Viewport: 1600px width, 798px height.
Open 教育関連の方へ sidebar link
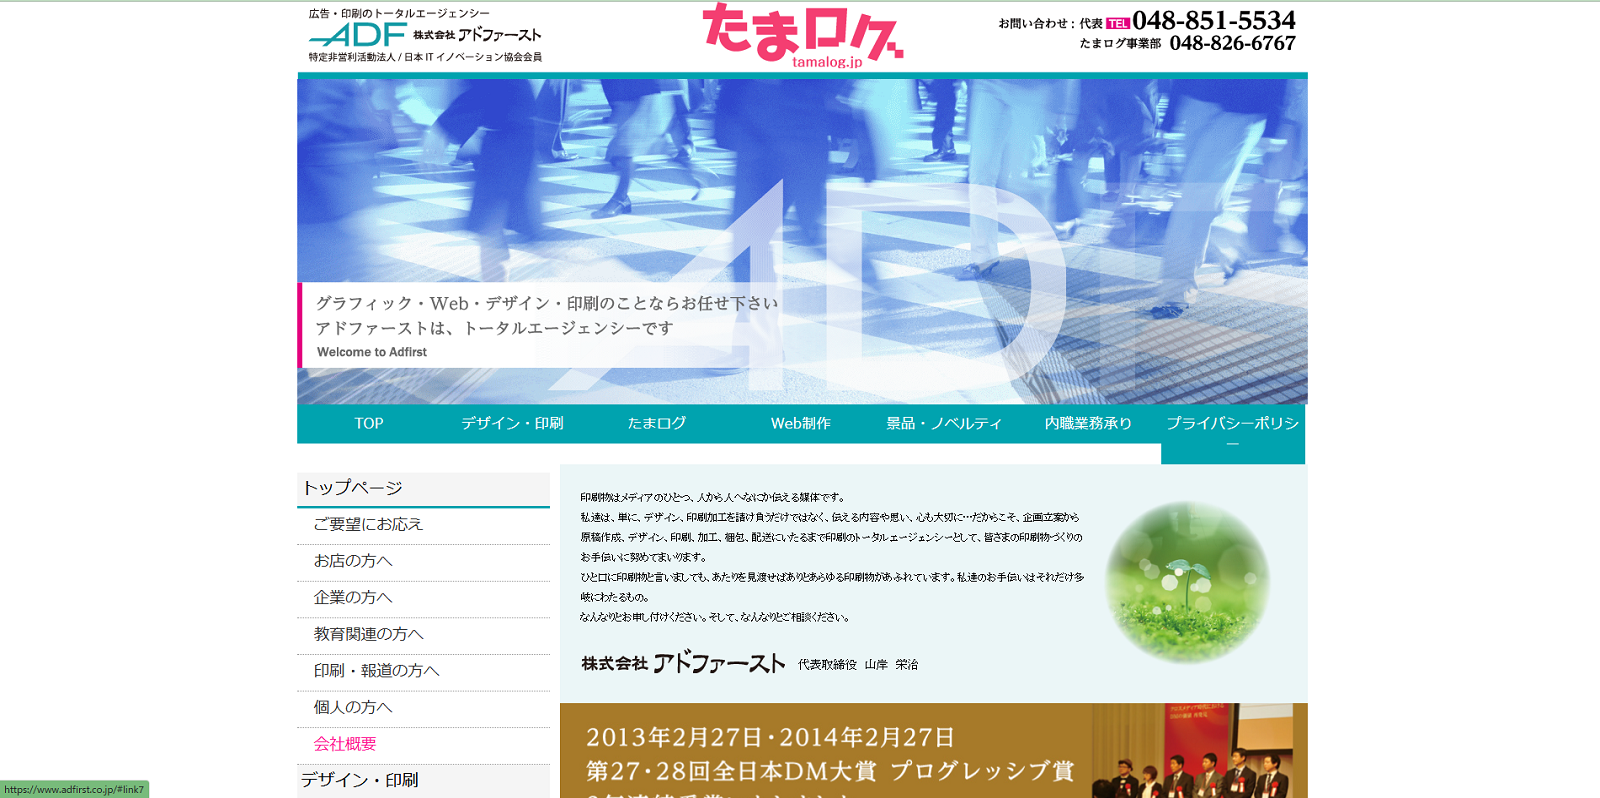pyautogui.click(x=423, y=634)
